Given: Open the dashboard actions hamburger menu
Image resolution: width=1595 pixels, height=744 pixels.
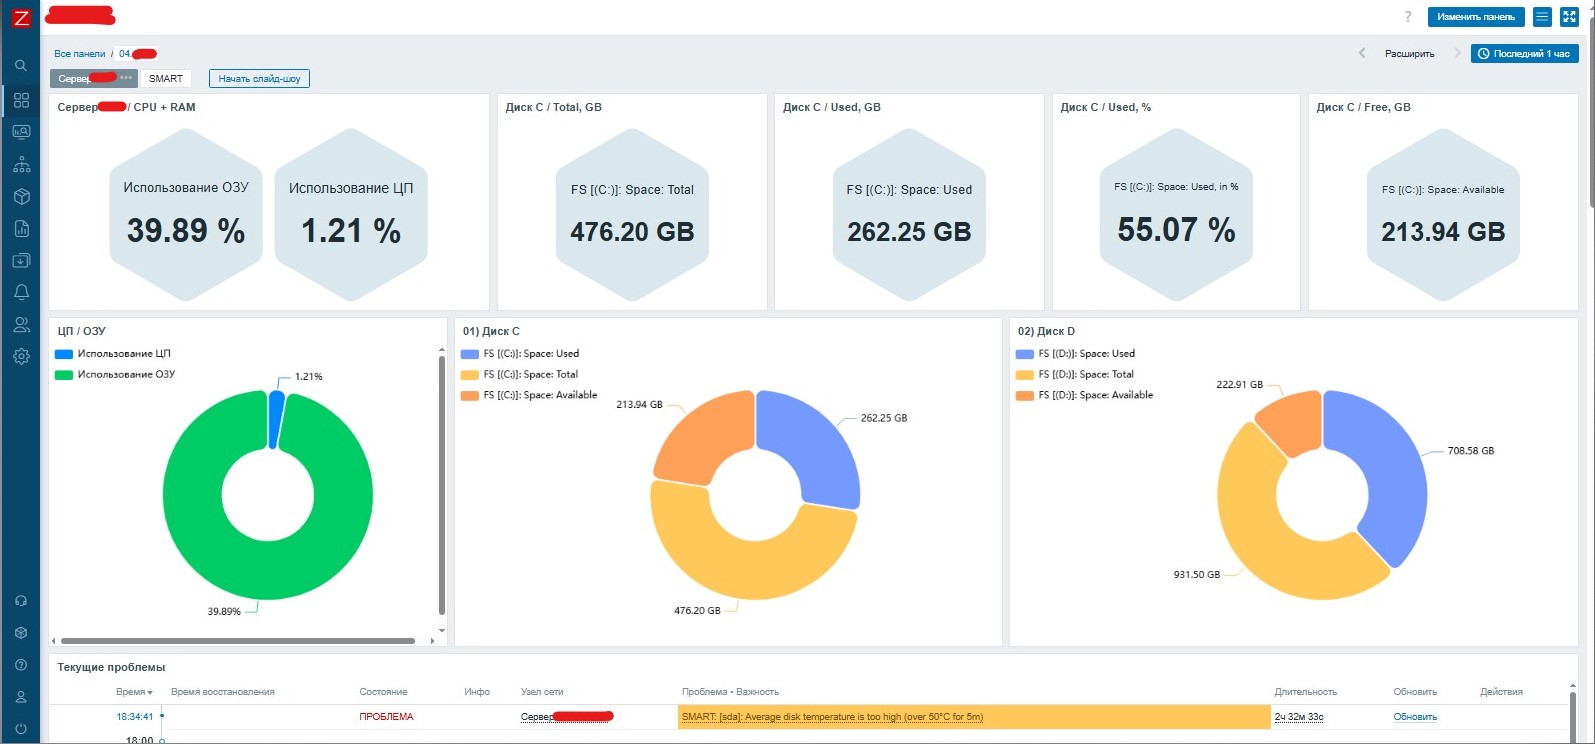Looking at the screenshot, I should (x=1542, y=17).
